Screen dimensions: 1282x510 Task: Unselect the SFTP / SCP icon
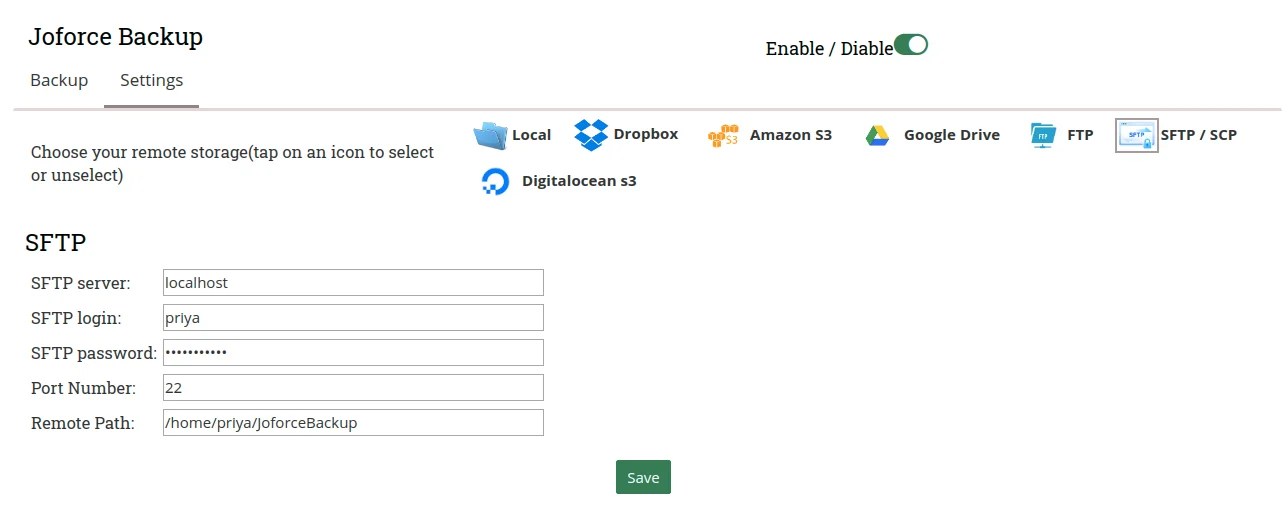tap(1136, 135)
